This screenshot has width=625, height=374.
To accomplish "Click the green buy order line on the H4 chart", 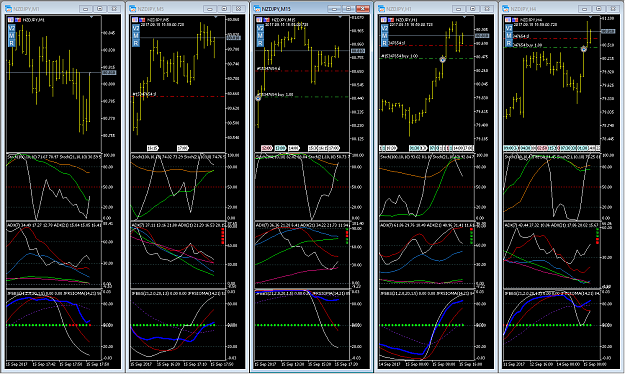I will point(551,47).
